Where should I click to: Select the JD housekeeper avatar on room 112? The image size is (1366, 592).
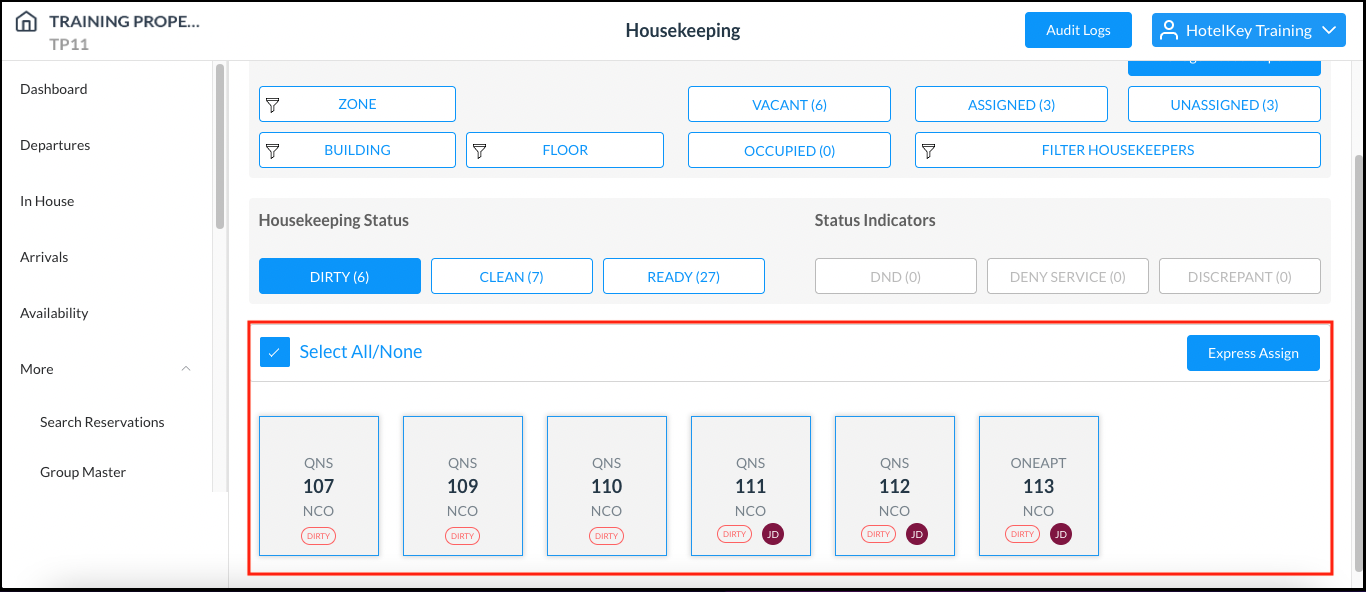tap(916, 534)
